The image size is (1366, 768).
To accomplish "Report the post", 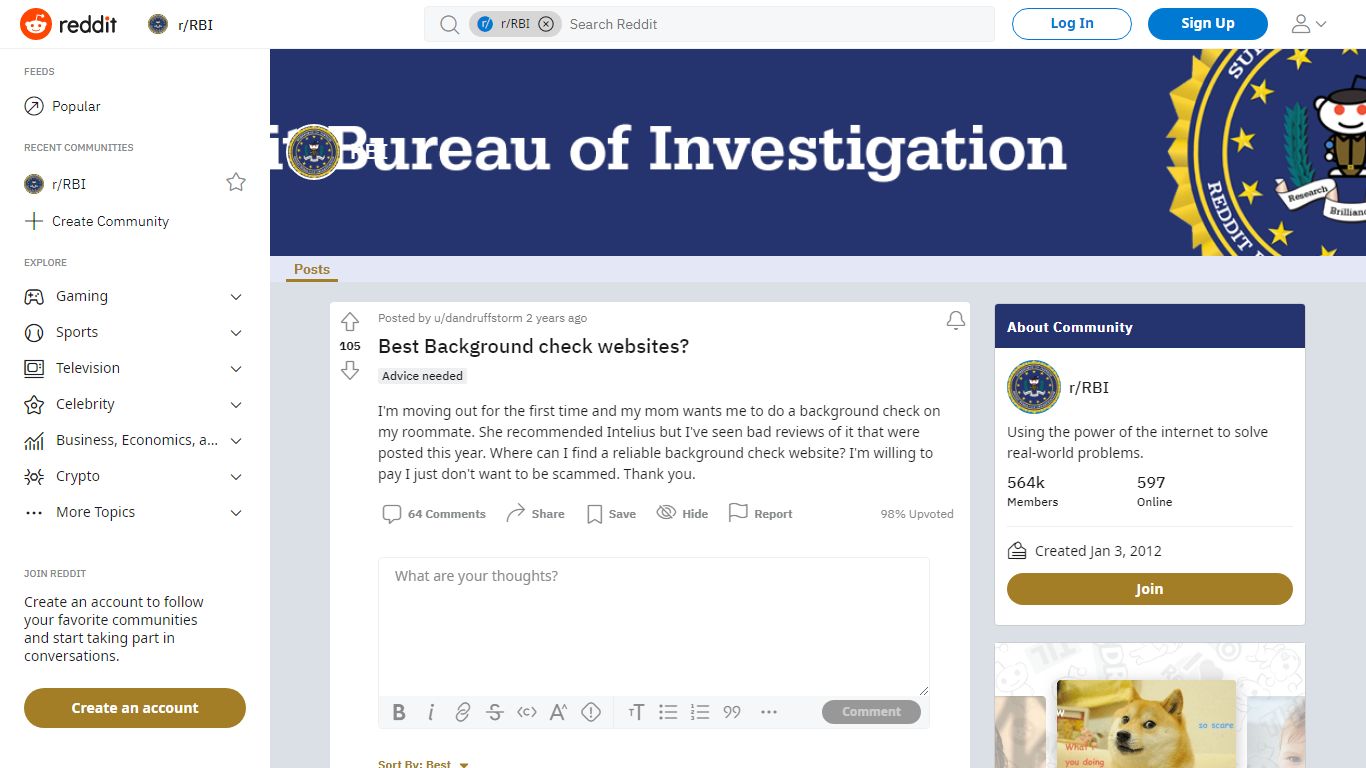I will (x=760, y=514).
